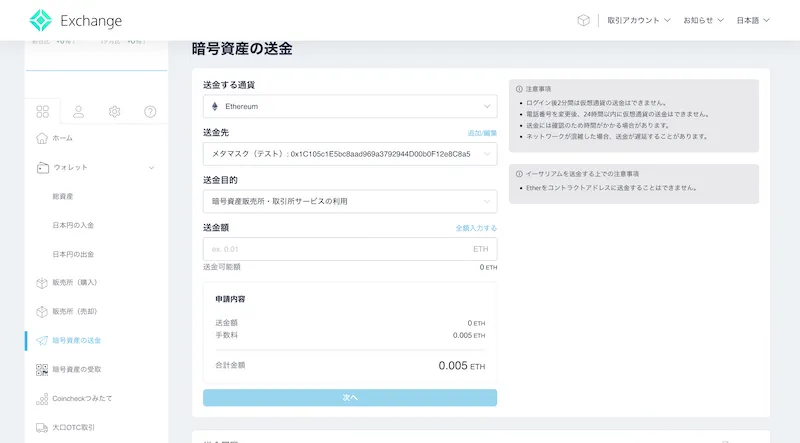Click the 販売所（売却） cube icon
This screenshot has height=443, width=800.
click(x=42, y=311)
